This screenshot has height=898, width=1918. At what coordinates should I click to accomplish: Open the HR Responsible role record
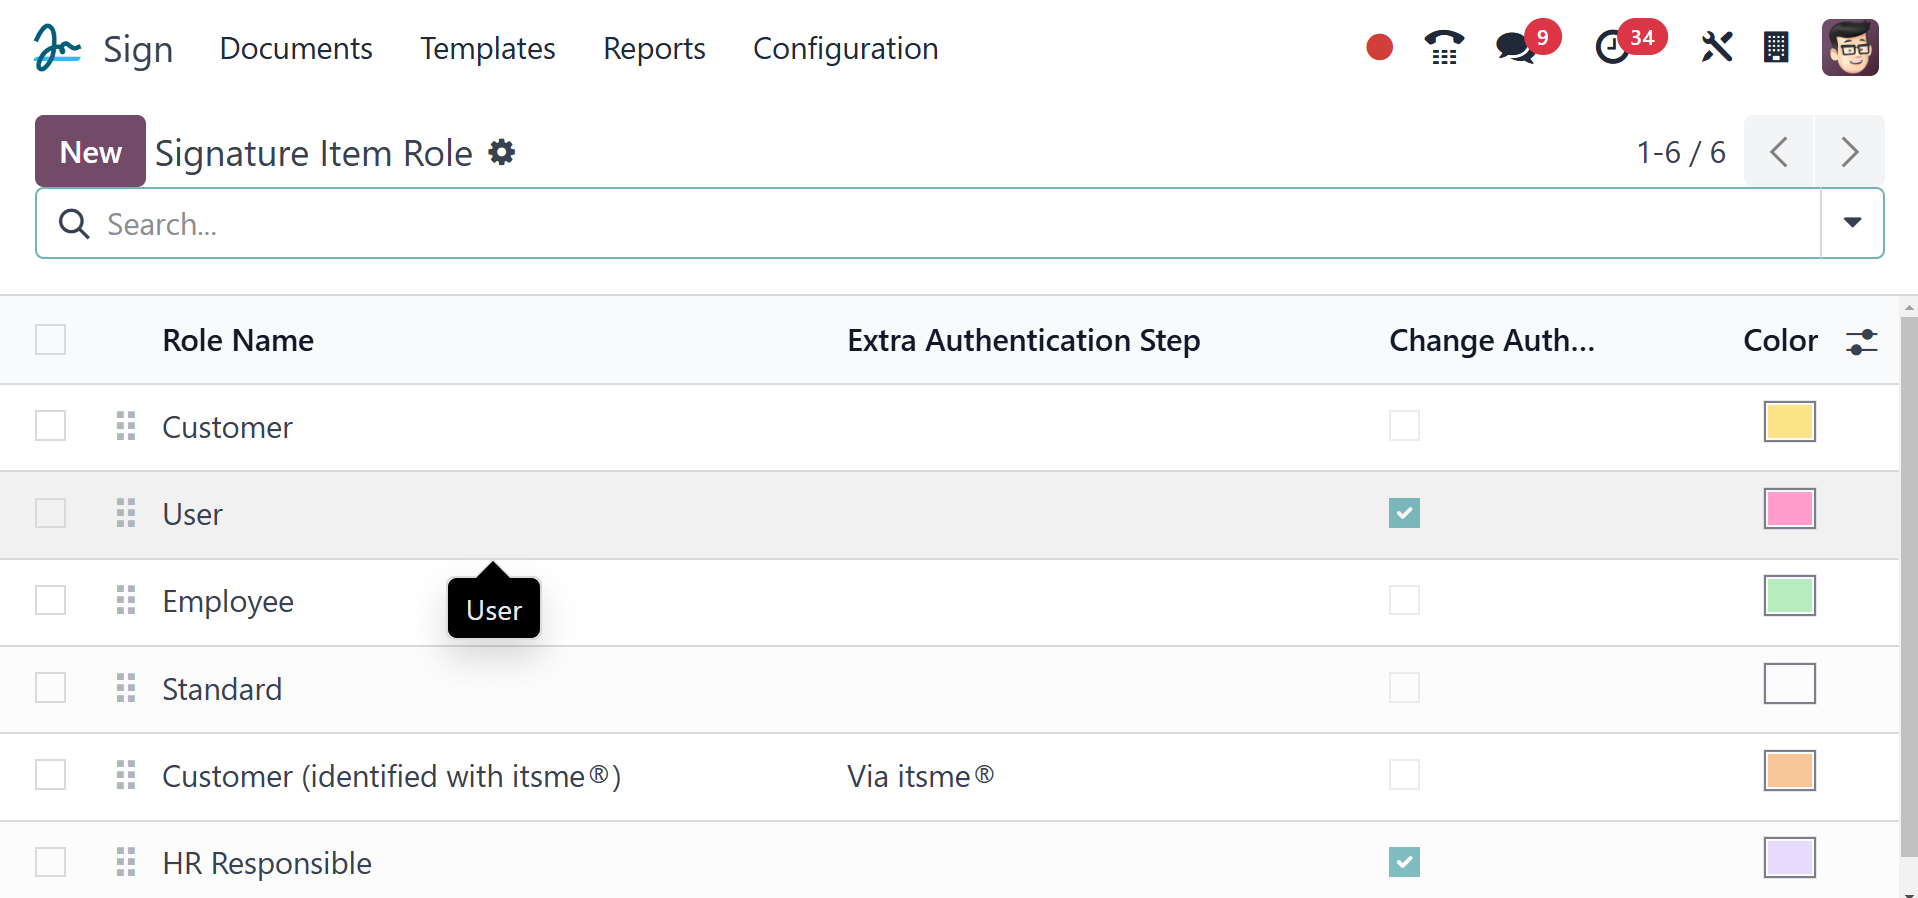pos(267,863)
